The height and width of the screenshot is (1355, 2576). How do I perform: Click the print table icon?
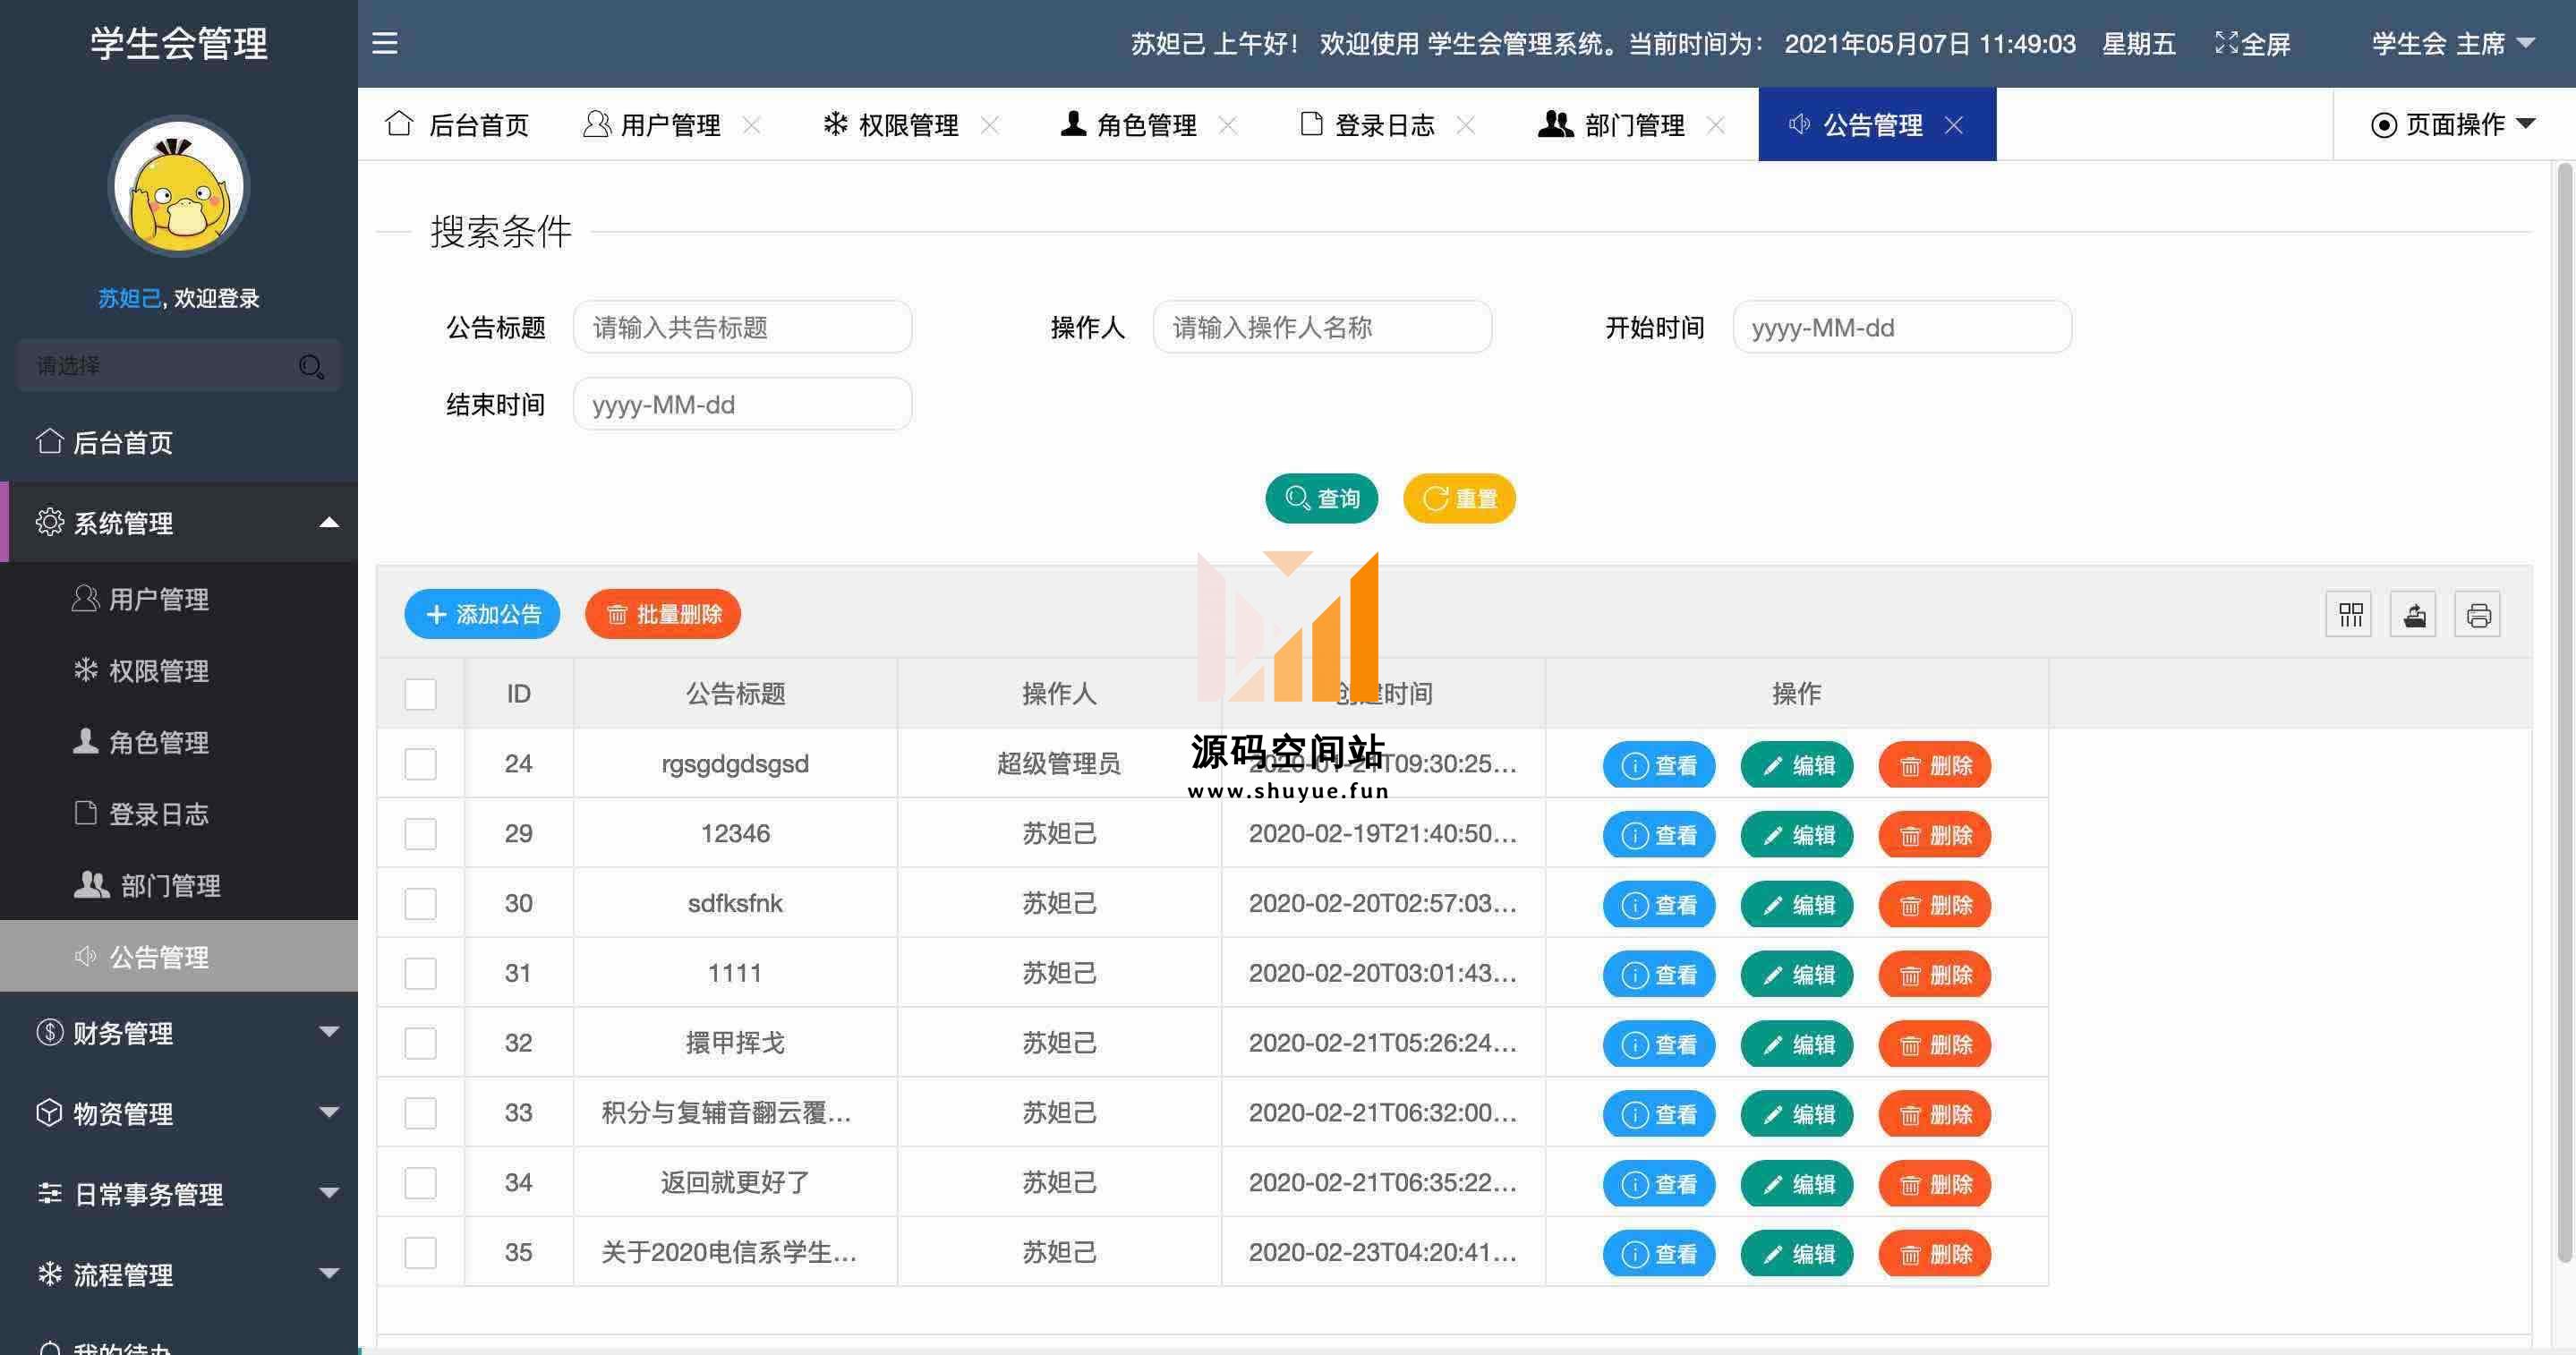[2478, 614]
